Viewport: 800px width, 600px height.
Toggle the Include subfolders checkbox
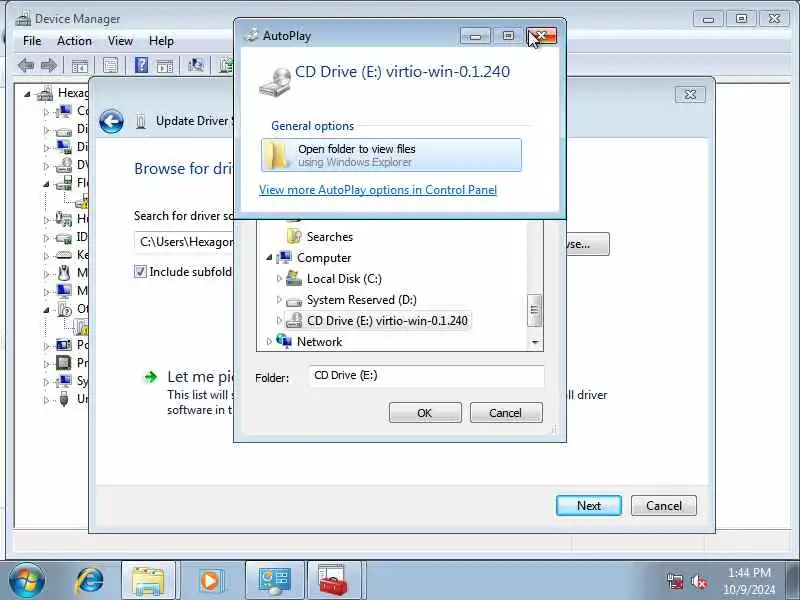(x=140, y=271)
